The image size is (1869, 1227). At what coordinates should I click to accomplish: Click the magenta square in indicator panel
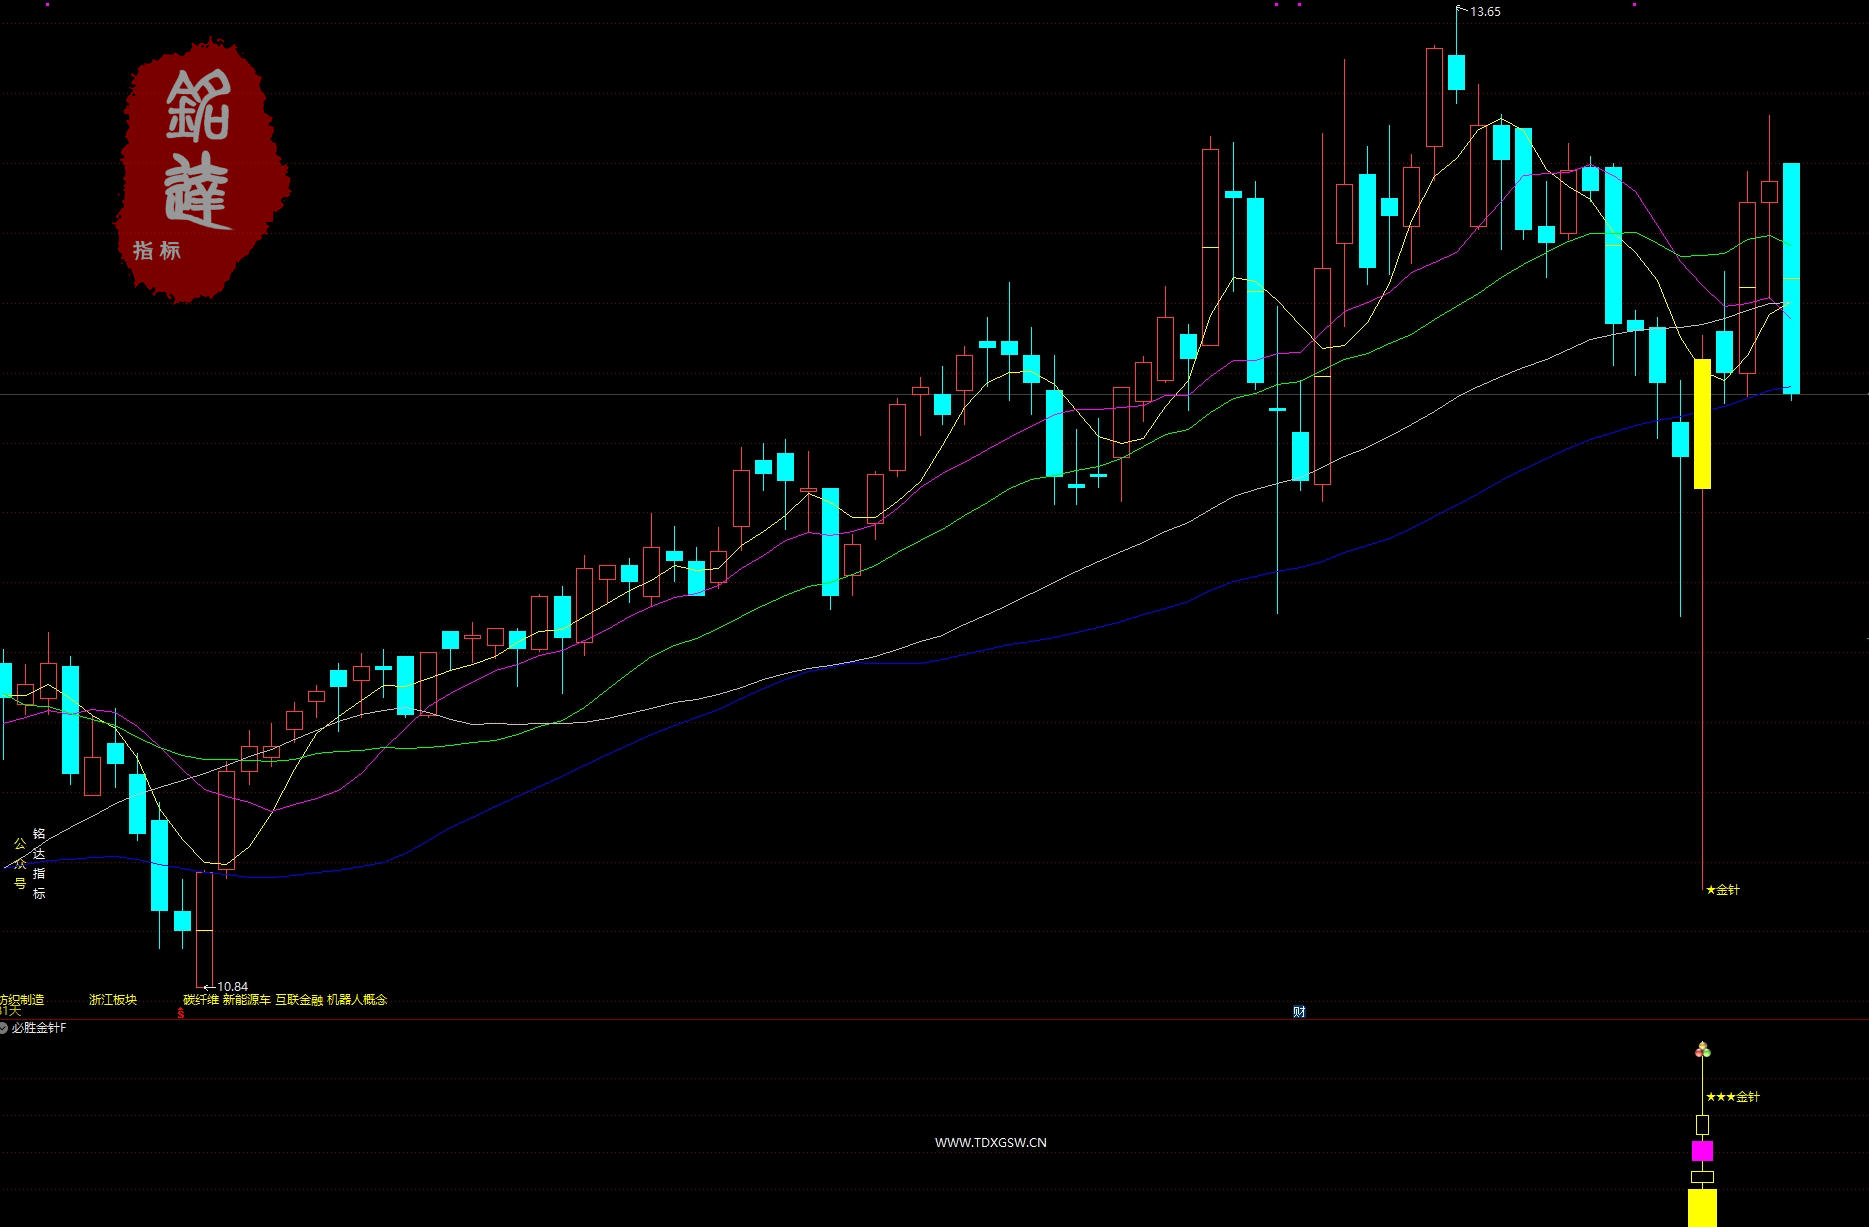[x=1702, y=1151]
